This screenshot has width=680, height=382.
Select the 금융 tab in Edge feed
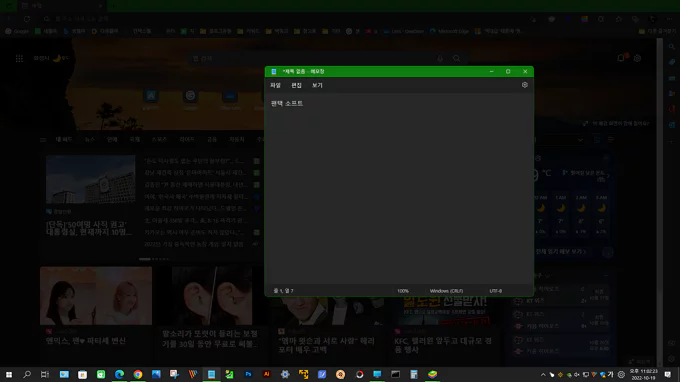(x=212, y=139)
